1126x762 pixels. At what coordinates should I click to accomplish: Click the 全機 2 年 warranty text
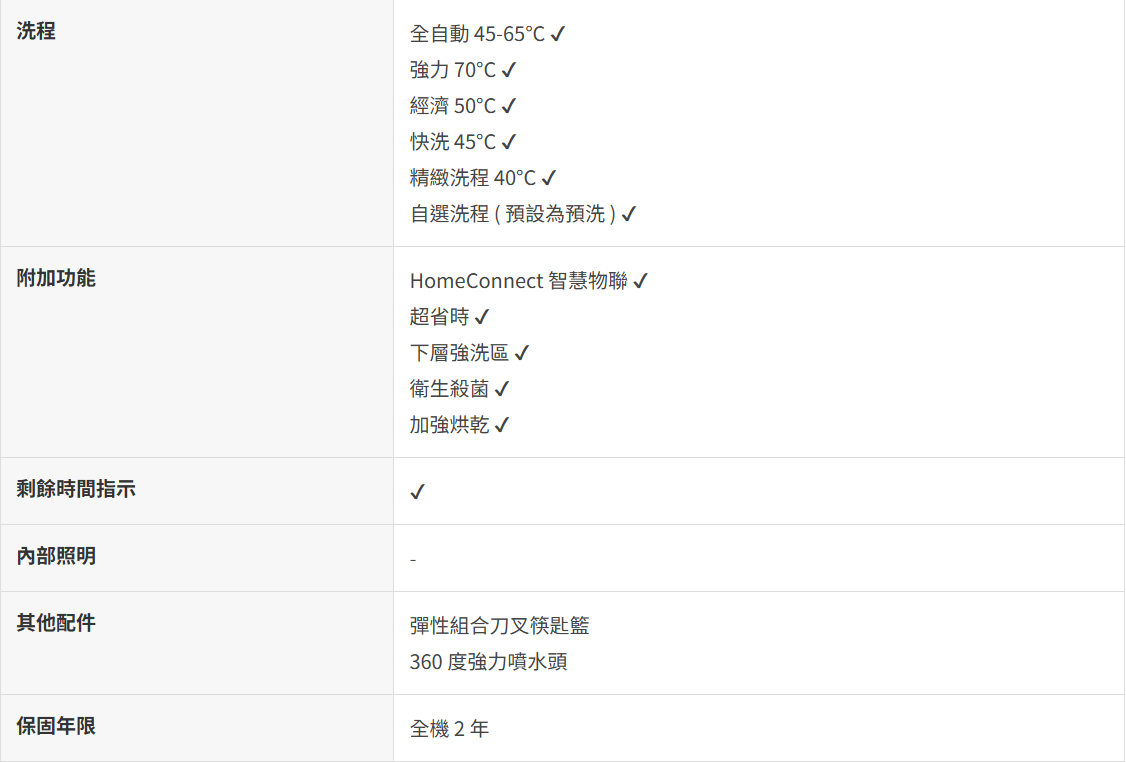pyautogui.click(x=449, y=729)
